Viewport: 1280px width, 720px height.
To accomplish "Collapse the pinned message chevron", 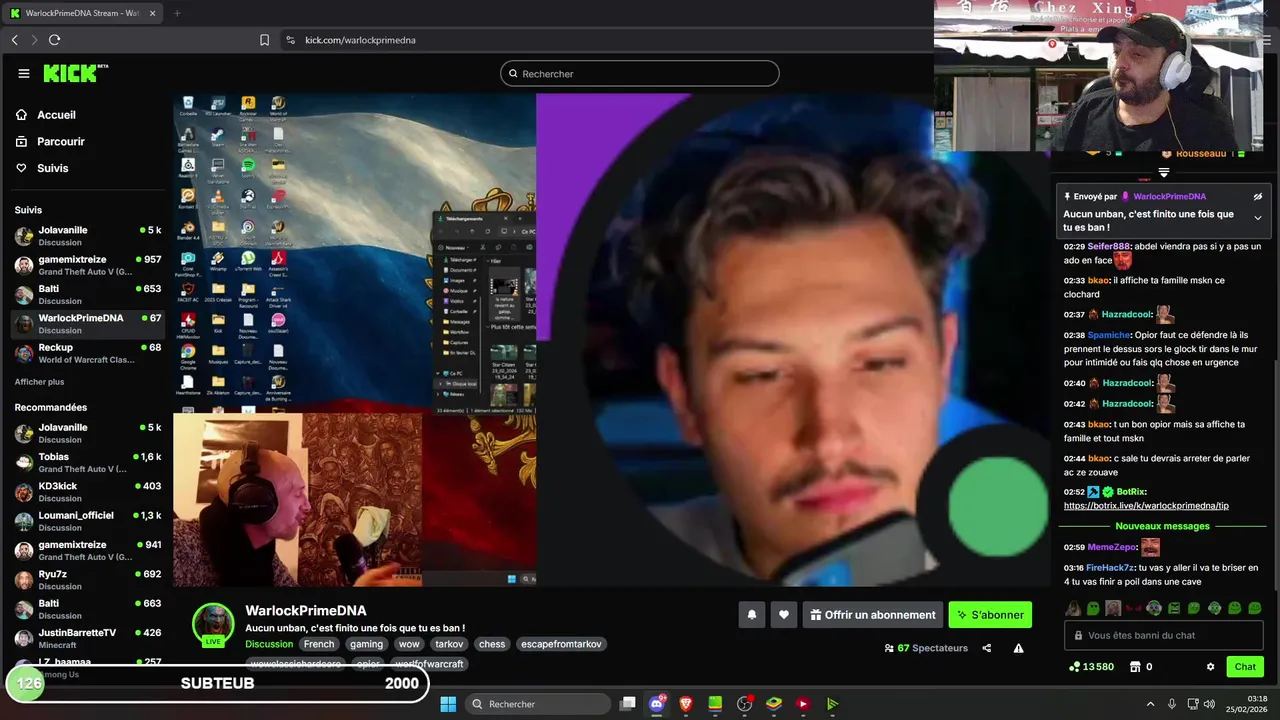I will click(1258, 218).
